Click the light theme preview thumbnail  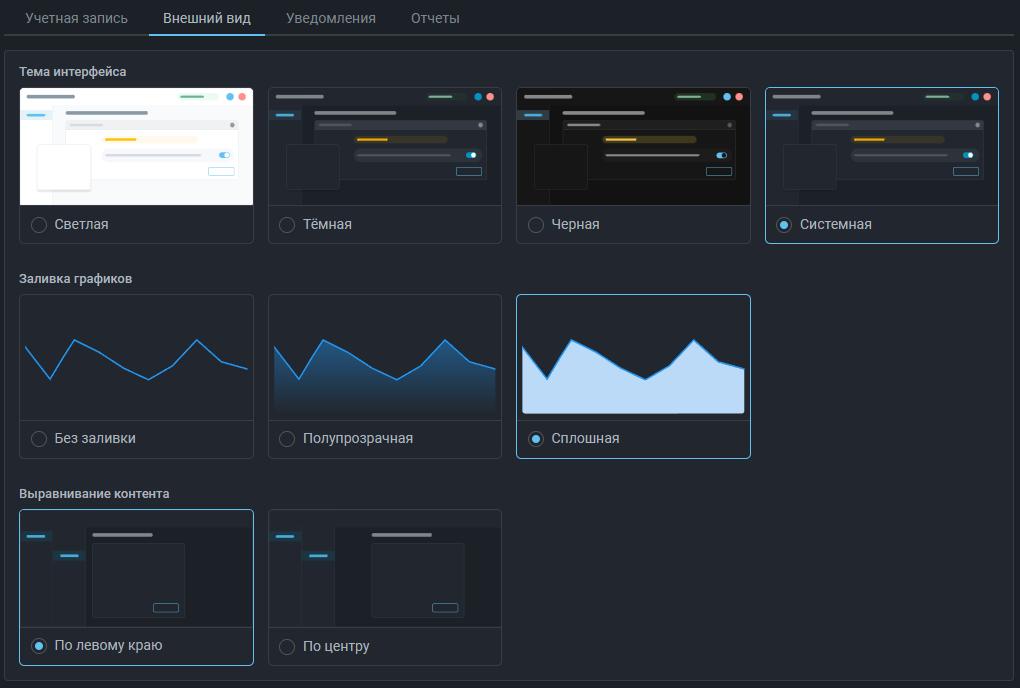(136, 146)
